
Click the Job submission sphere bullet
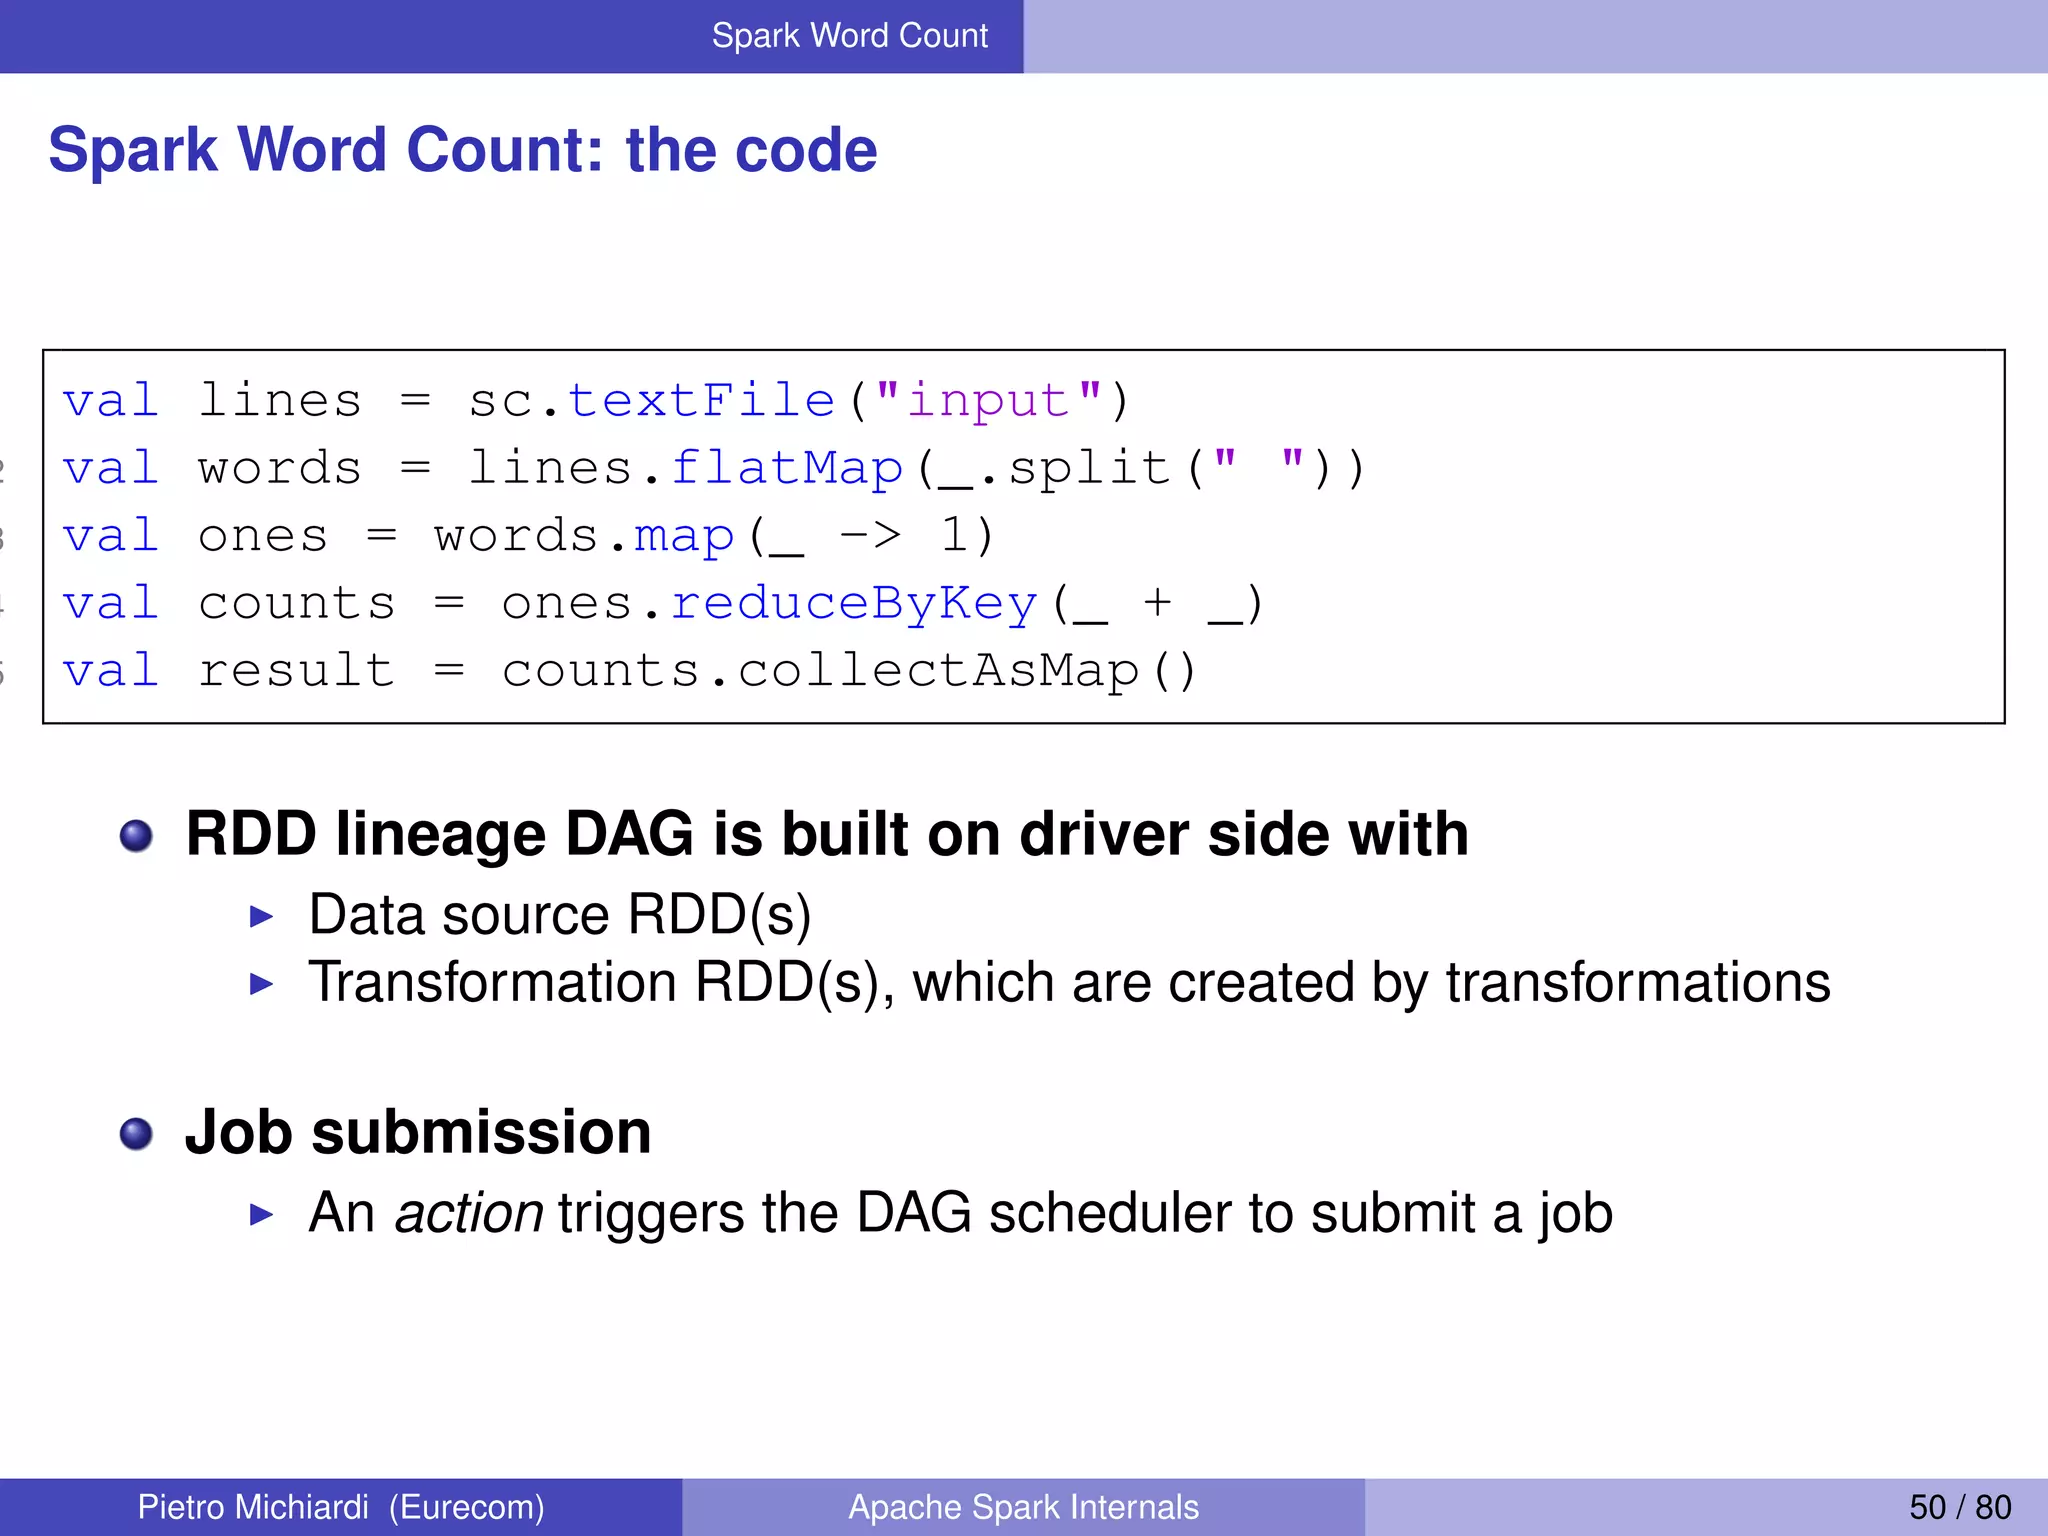click(136, 1134)
